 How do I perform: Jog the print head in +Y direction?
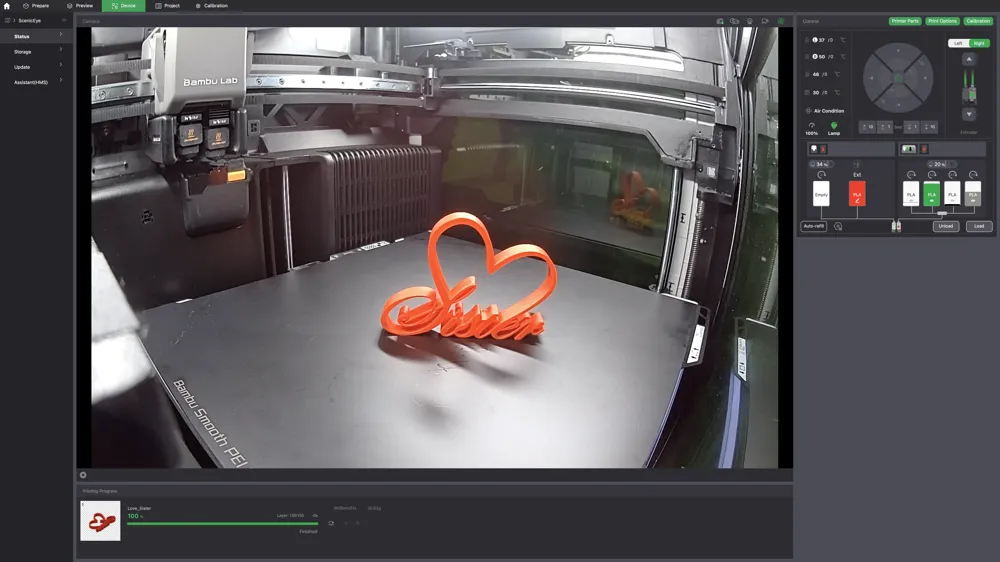pyautogui.click(x=898, y=52)
